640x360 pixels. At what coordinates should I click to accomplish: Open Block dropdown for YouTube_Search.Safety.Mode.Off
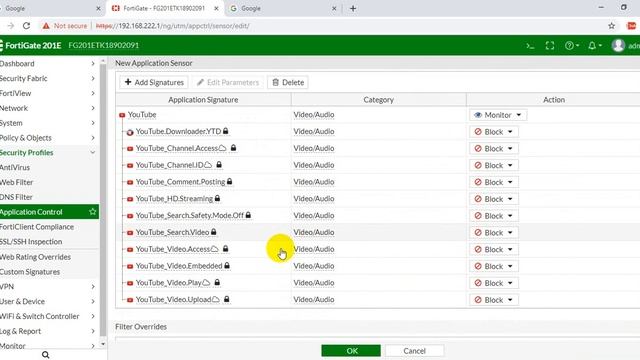(x=493, y=216)
